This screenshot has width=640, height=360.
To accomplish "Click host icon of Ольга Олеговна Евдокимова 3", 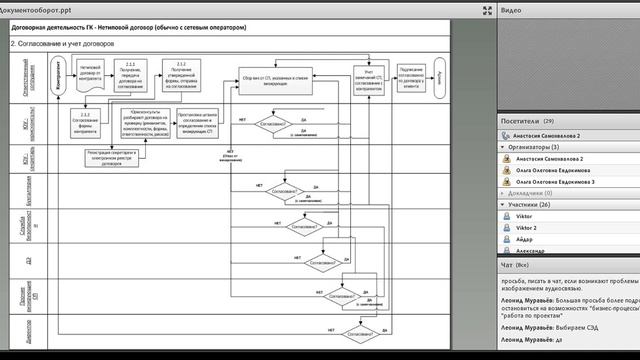I will [x=507, y=182].
